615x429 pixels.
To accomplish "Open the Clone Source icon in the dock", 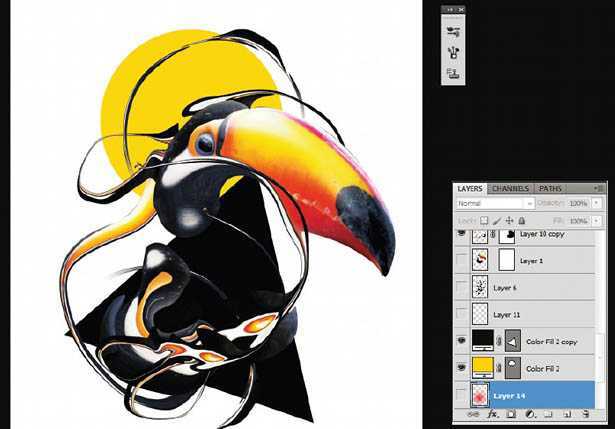I will [453, 73].
